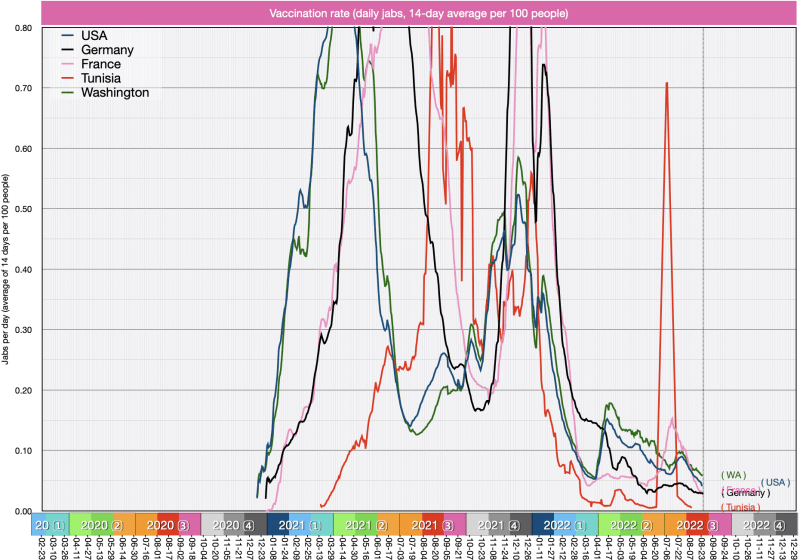
Task: Select the 2020 Q3 timeline segment
Action: coord(167,524)
